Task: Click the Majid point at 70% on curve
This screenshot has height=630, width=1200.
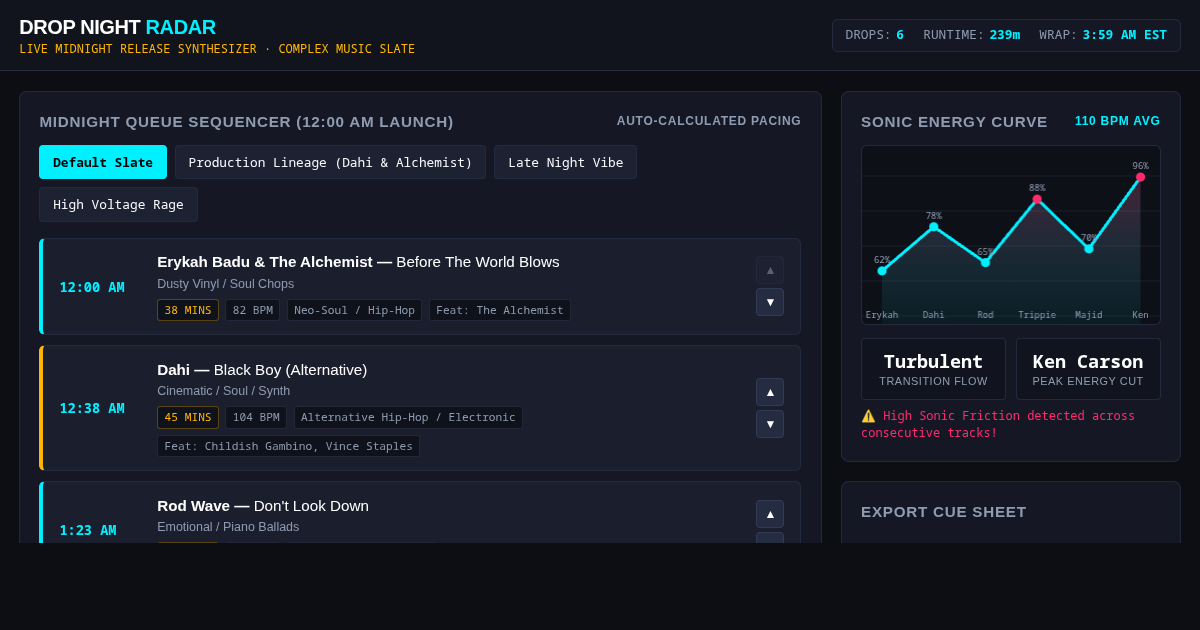Action: (x=1089, y=248)
